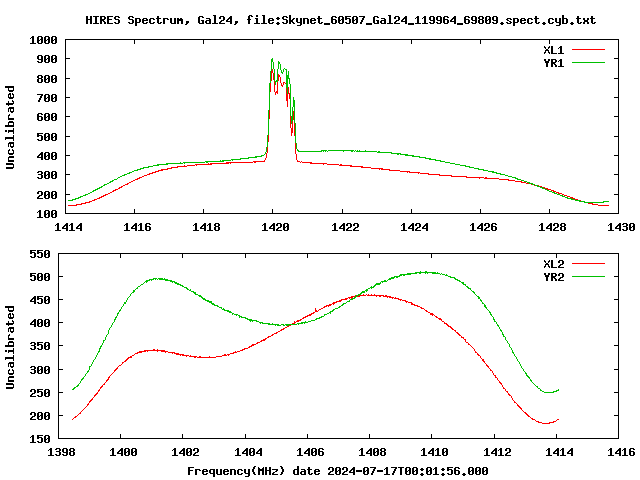Click the 1422 x-axis tick label
The width and height of the screenshot is (640, 480).
tap(345, 227)
